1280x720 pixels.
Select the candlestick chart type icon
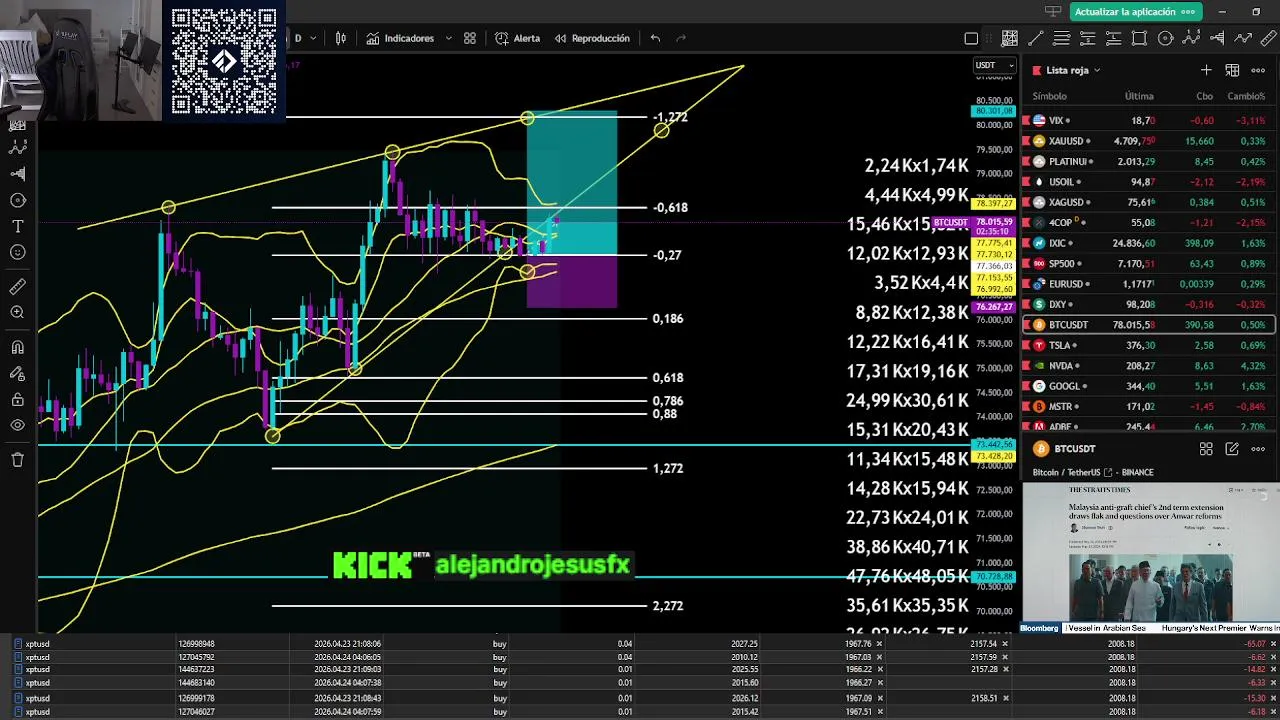tap(341, 38)
